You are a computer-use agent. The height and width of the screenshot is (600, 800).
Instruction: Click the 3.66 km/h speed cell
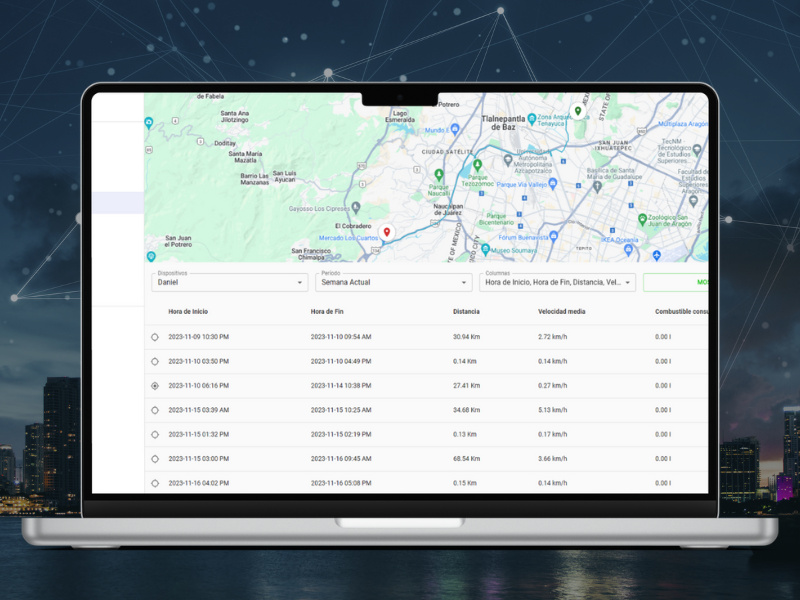[x=553, y=459]
